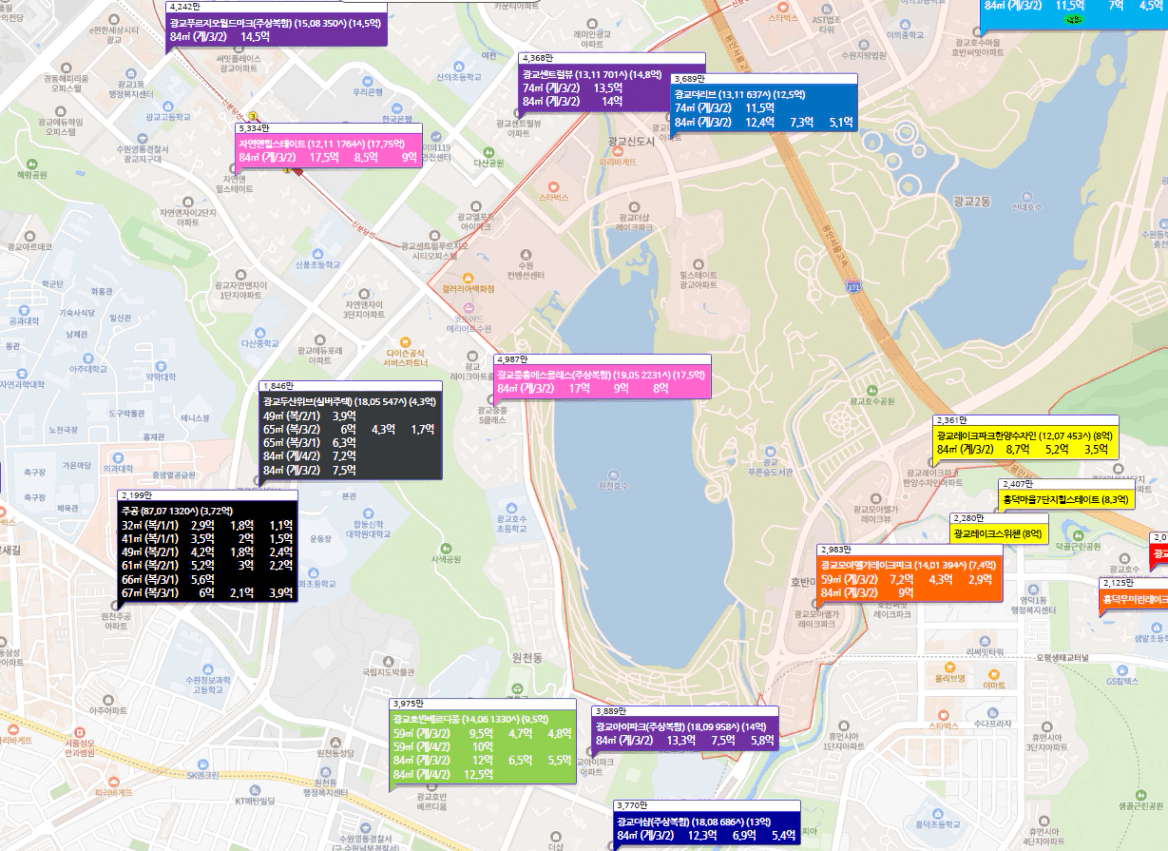Open the 광교중흥에스클래스 apartment price label
The height and width of the screenshot is (851, 1168).
[x=601, y=380]
